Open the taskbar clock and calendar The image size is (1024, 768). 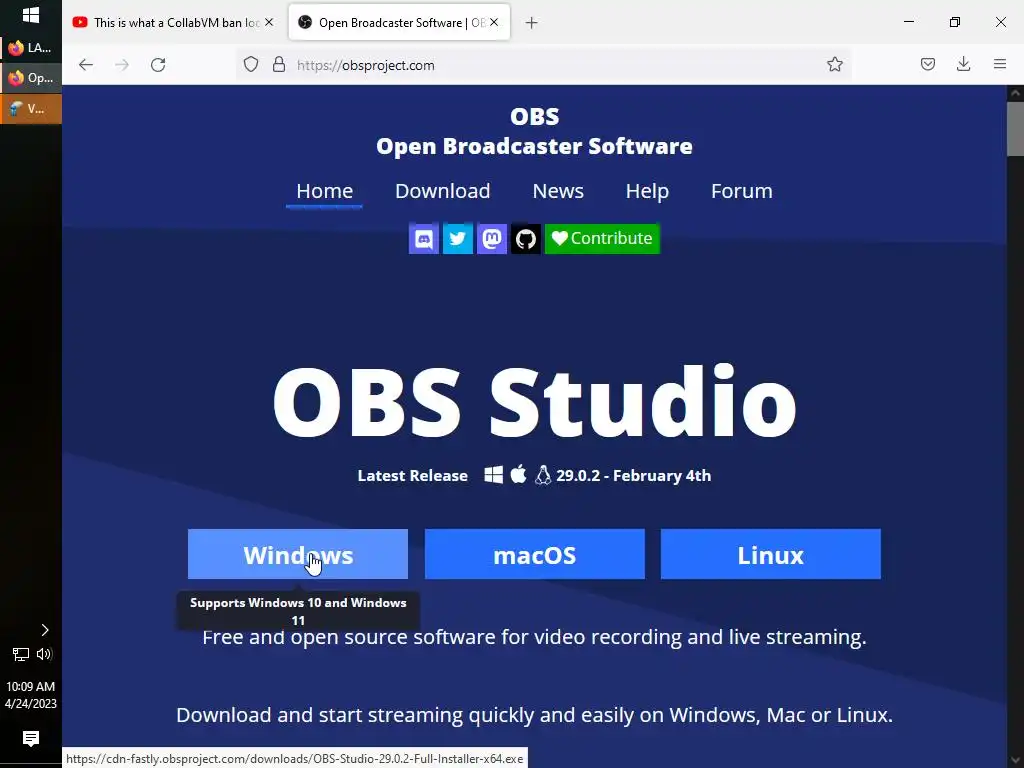click(31, 695)
